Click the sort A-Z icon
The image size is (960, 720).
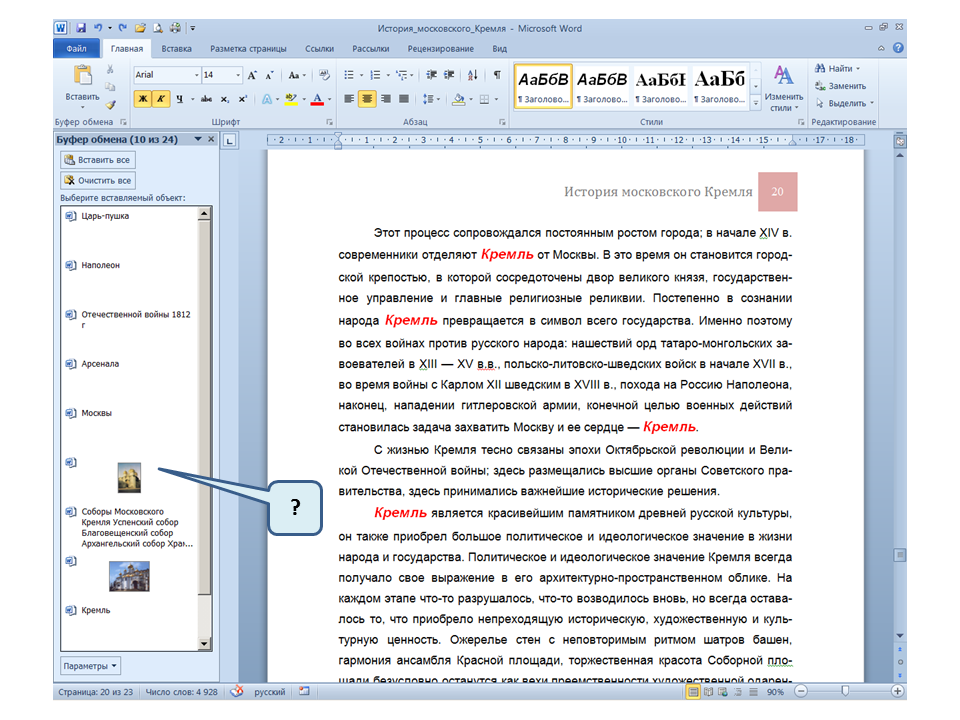point(474,75)
